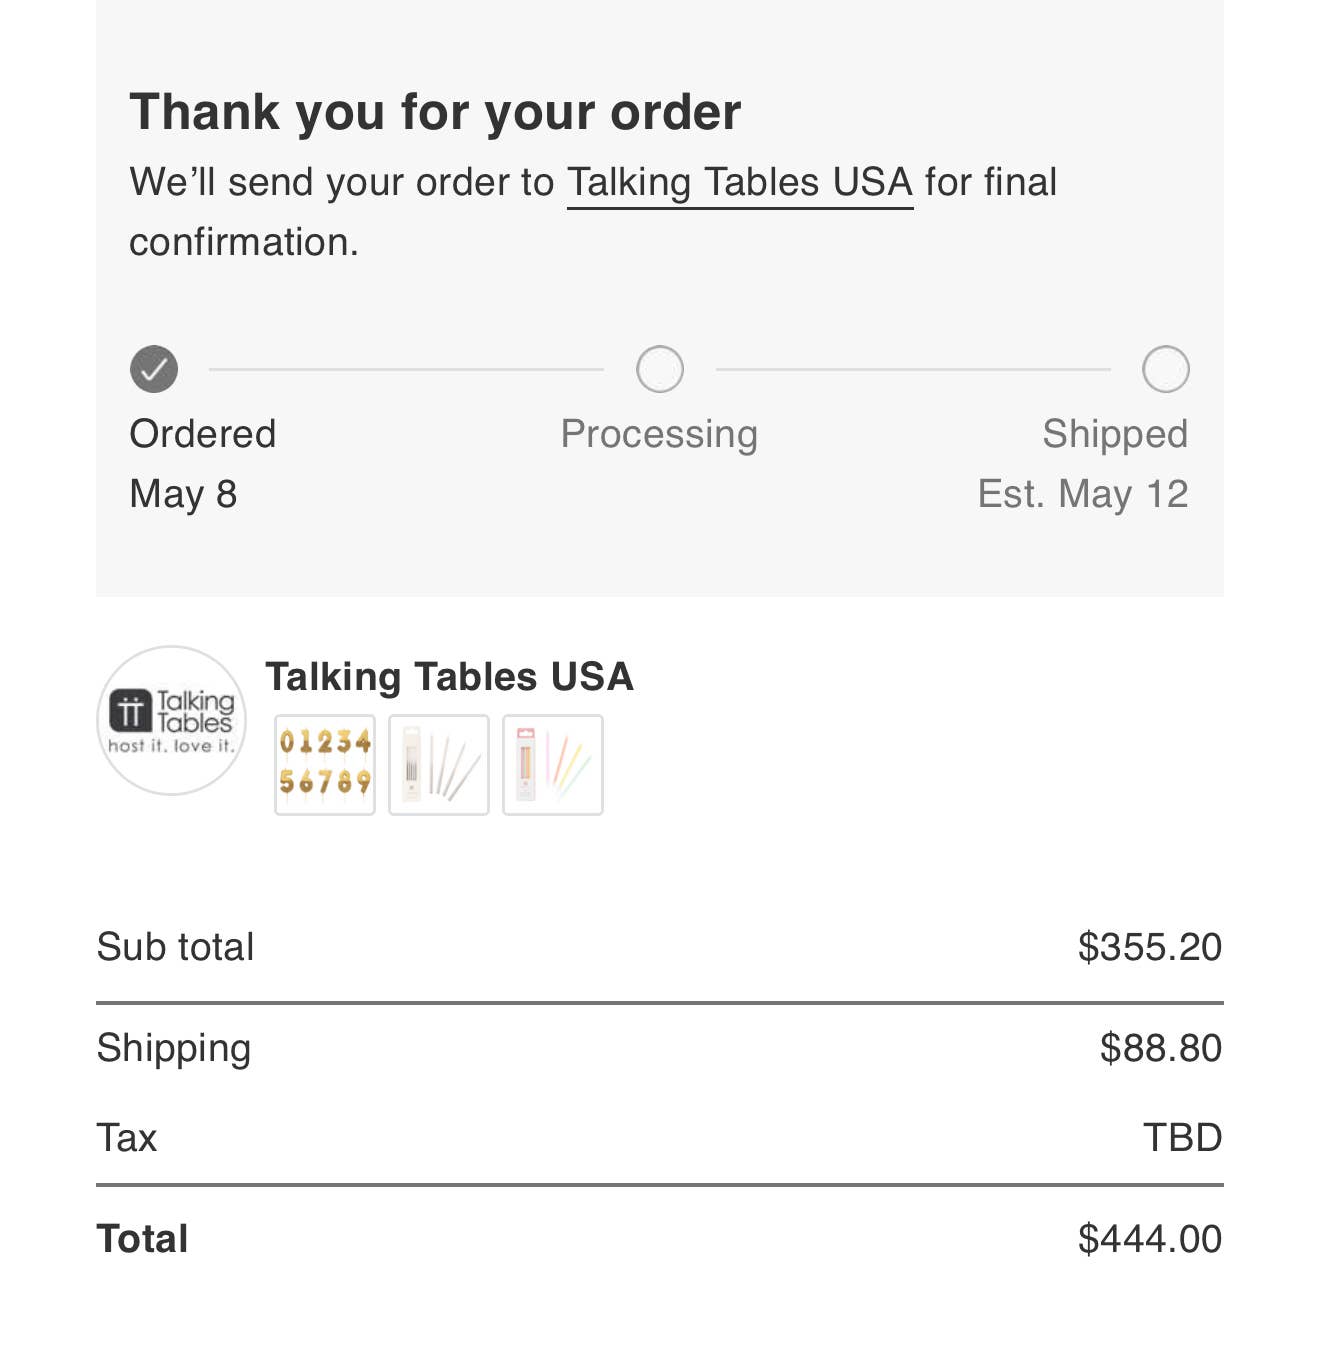This screenshot has width=1320, height=1358.
Task: Click the $355.20 subtotal amount
Action: click(1149, 947)
